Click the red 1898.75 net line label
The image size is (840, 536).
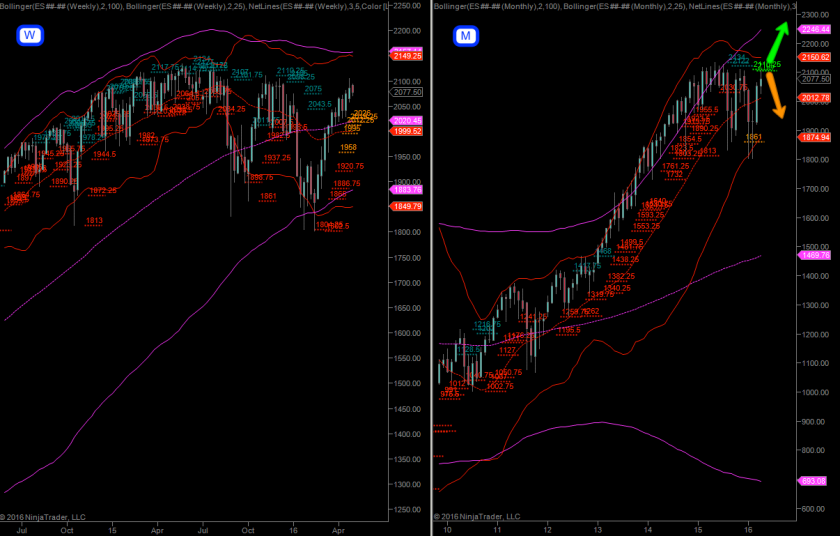click(x=260, y=177)
